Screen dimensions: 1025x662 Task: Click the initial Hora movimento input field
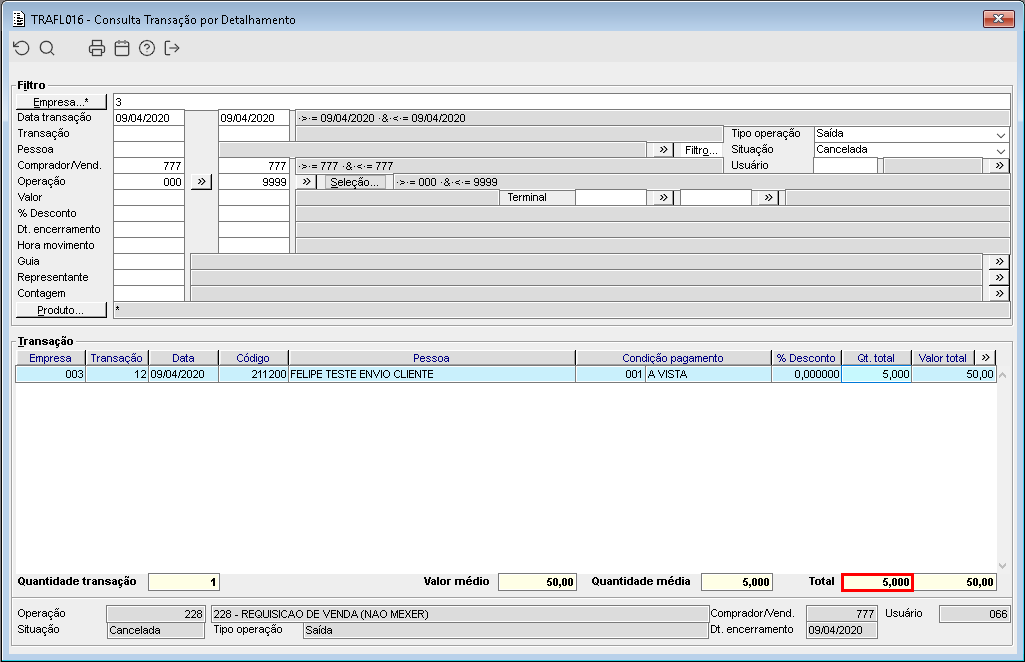149,246
